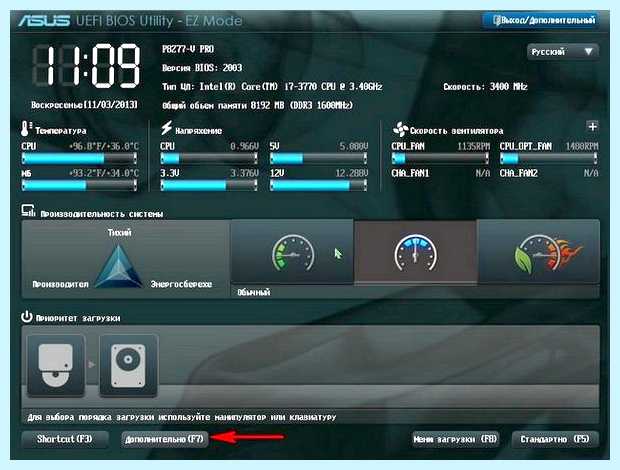
Task: Click the Тихий performance triangle icon
Action: coord(119,264)
